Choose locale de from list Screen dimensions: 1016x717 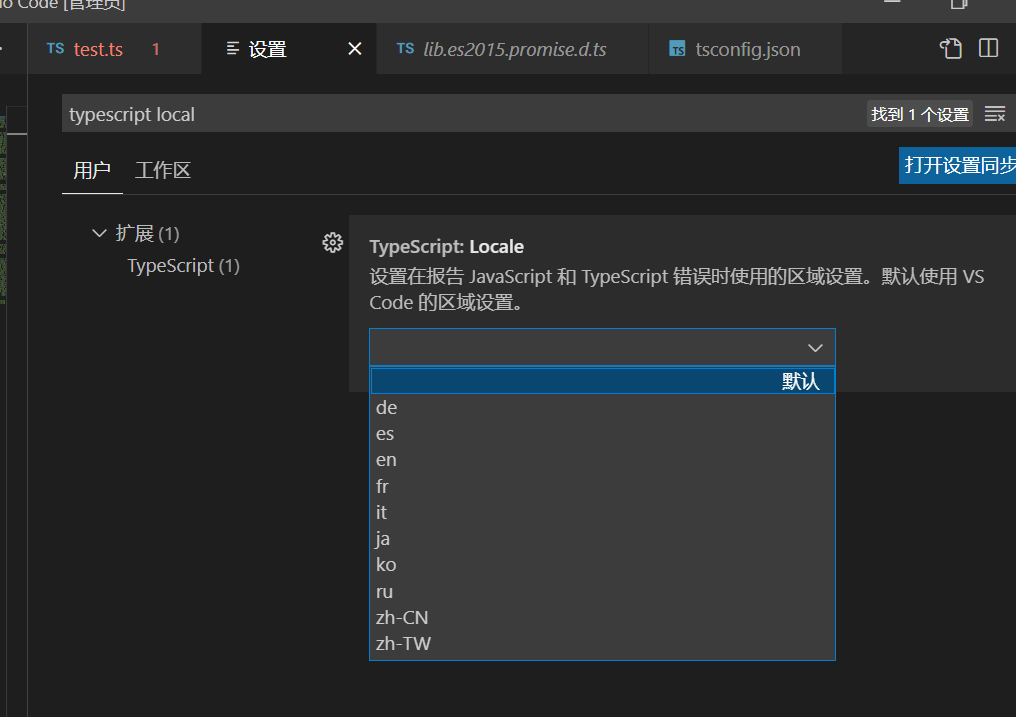click(602, 407)
